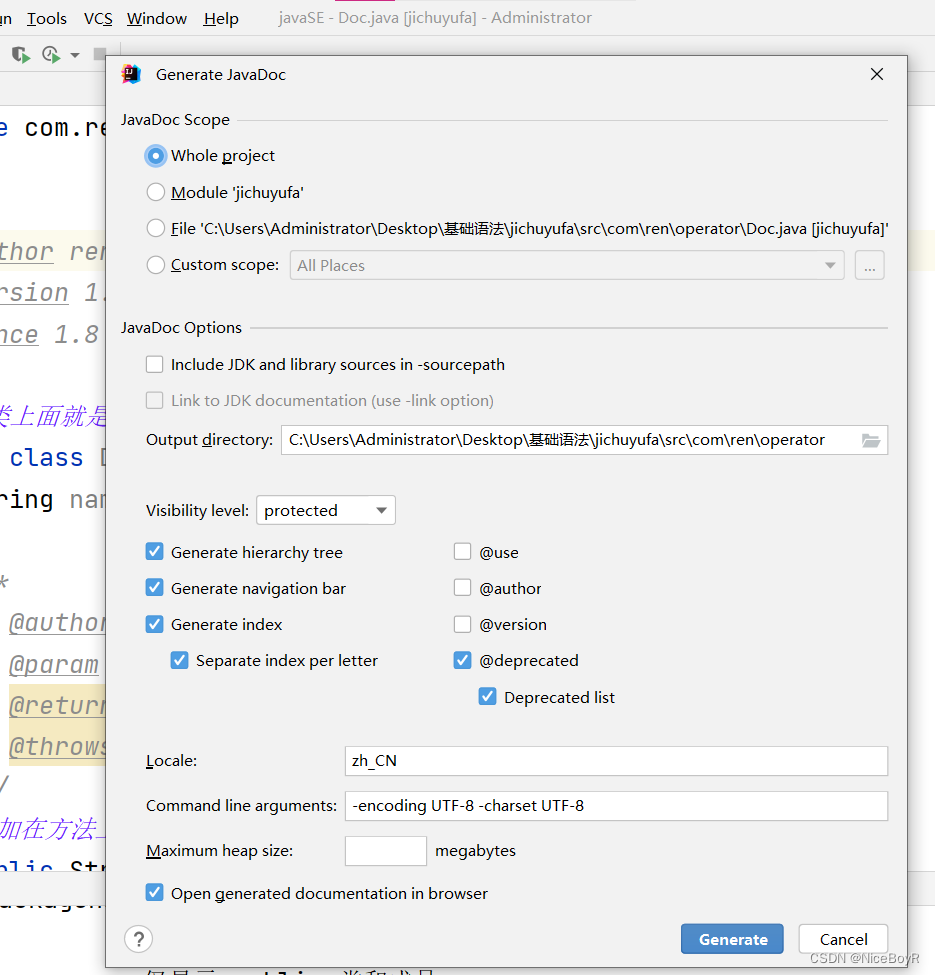
Task: Open the Tools menu
Action: (46, 18)
